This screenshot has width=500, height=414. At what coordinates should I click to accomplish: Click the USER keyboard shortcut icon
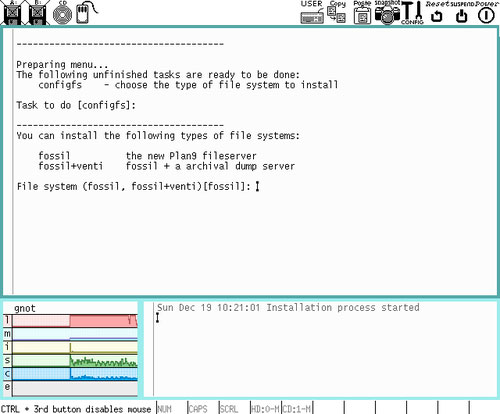[312, 13]
